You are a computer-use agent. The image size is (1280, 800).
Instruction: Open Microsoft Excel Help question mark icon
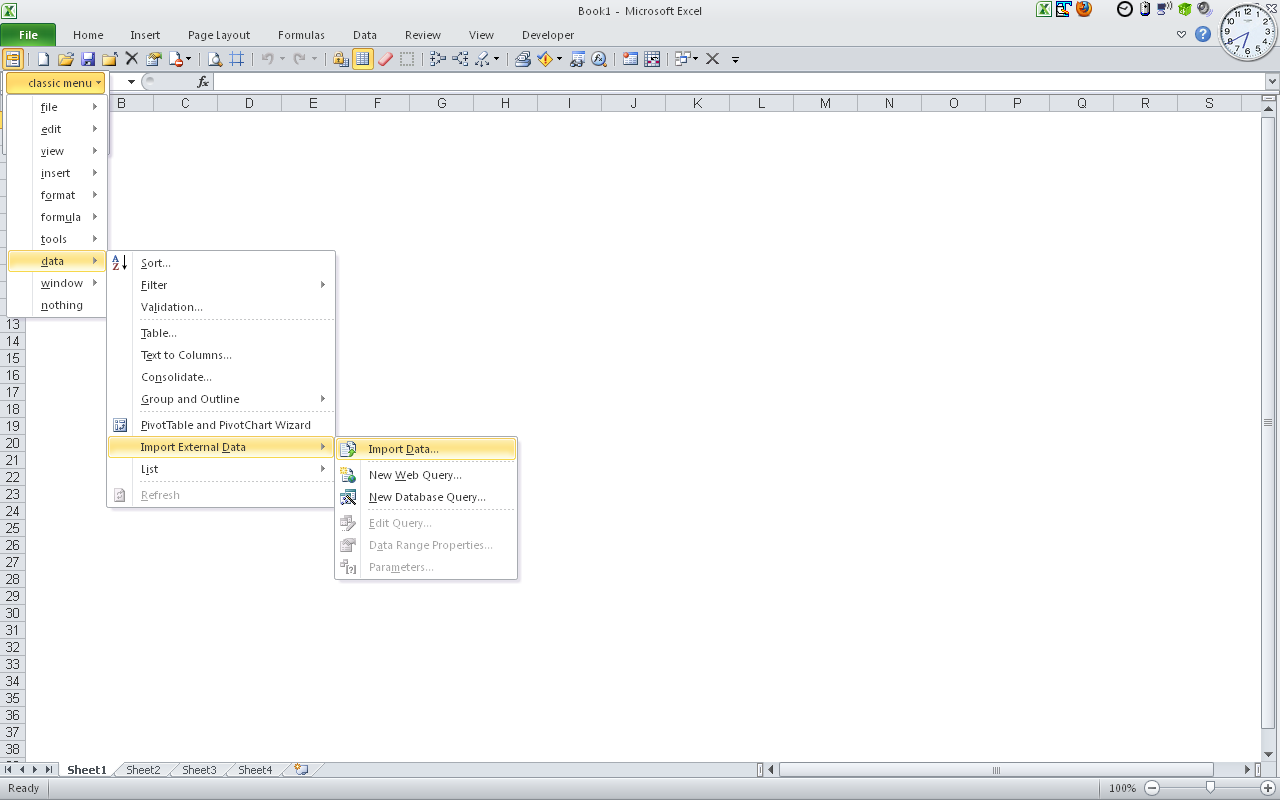point(1203,34)
